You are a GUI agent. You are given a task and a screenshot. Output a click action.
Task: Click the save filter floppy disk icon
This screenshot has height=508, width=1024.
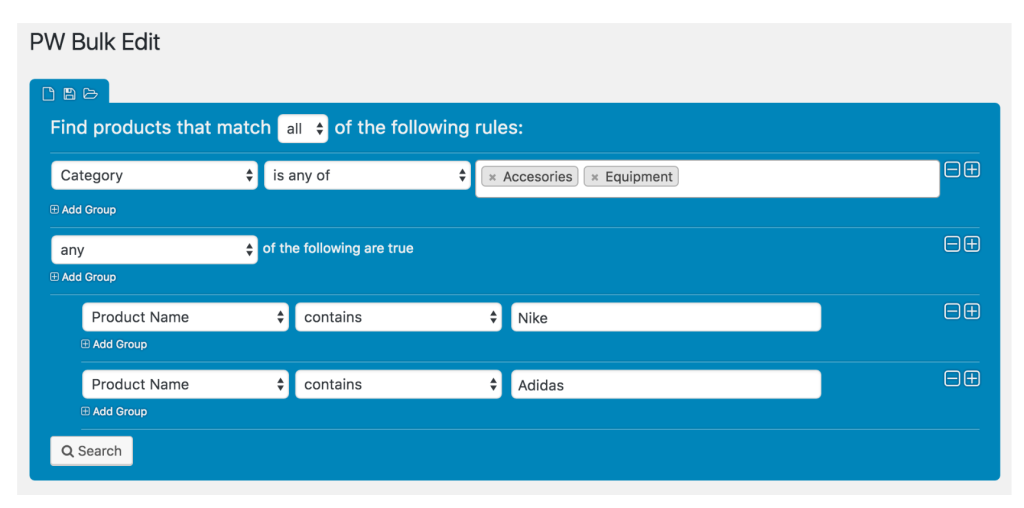coord(69,94)
